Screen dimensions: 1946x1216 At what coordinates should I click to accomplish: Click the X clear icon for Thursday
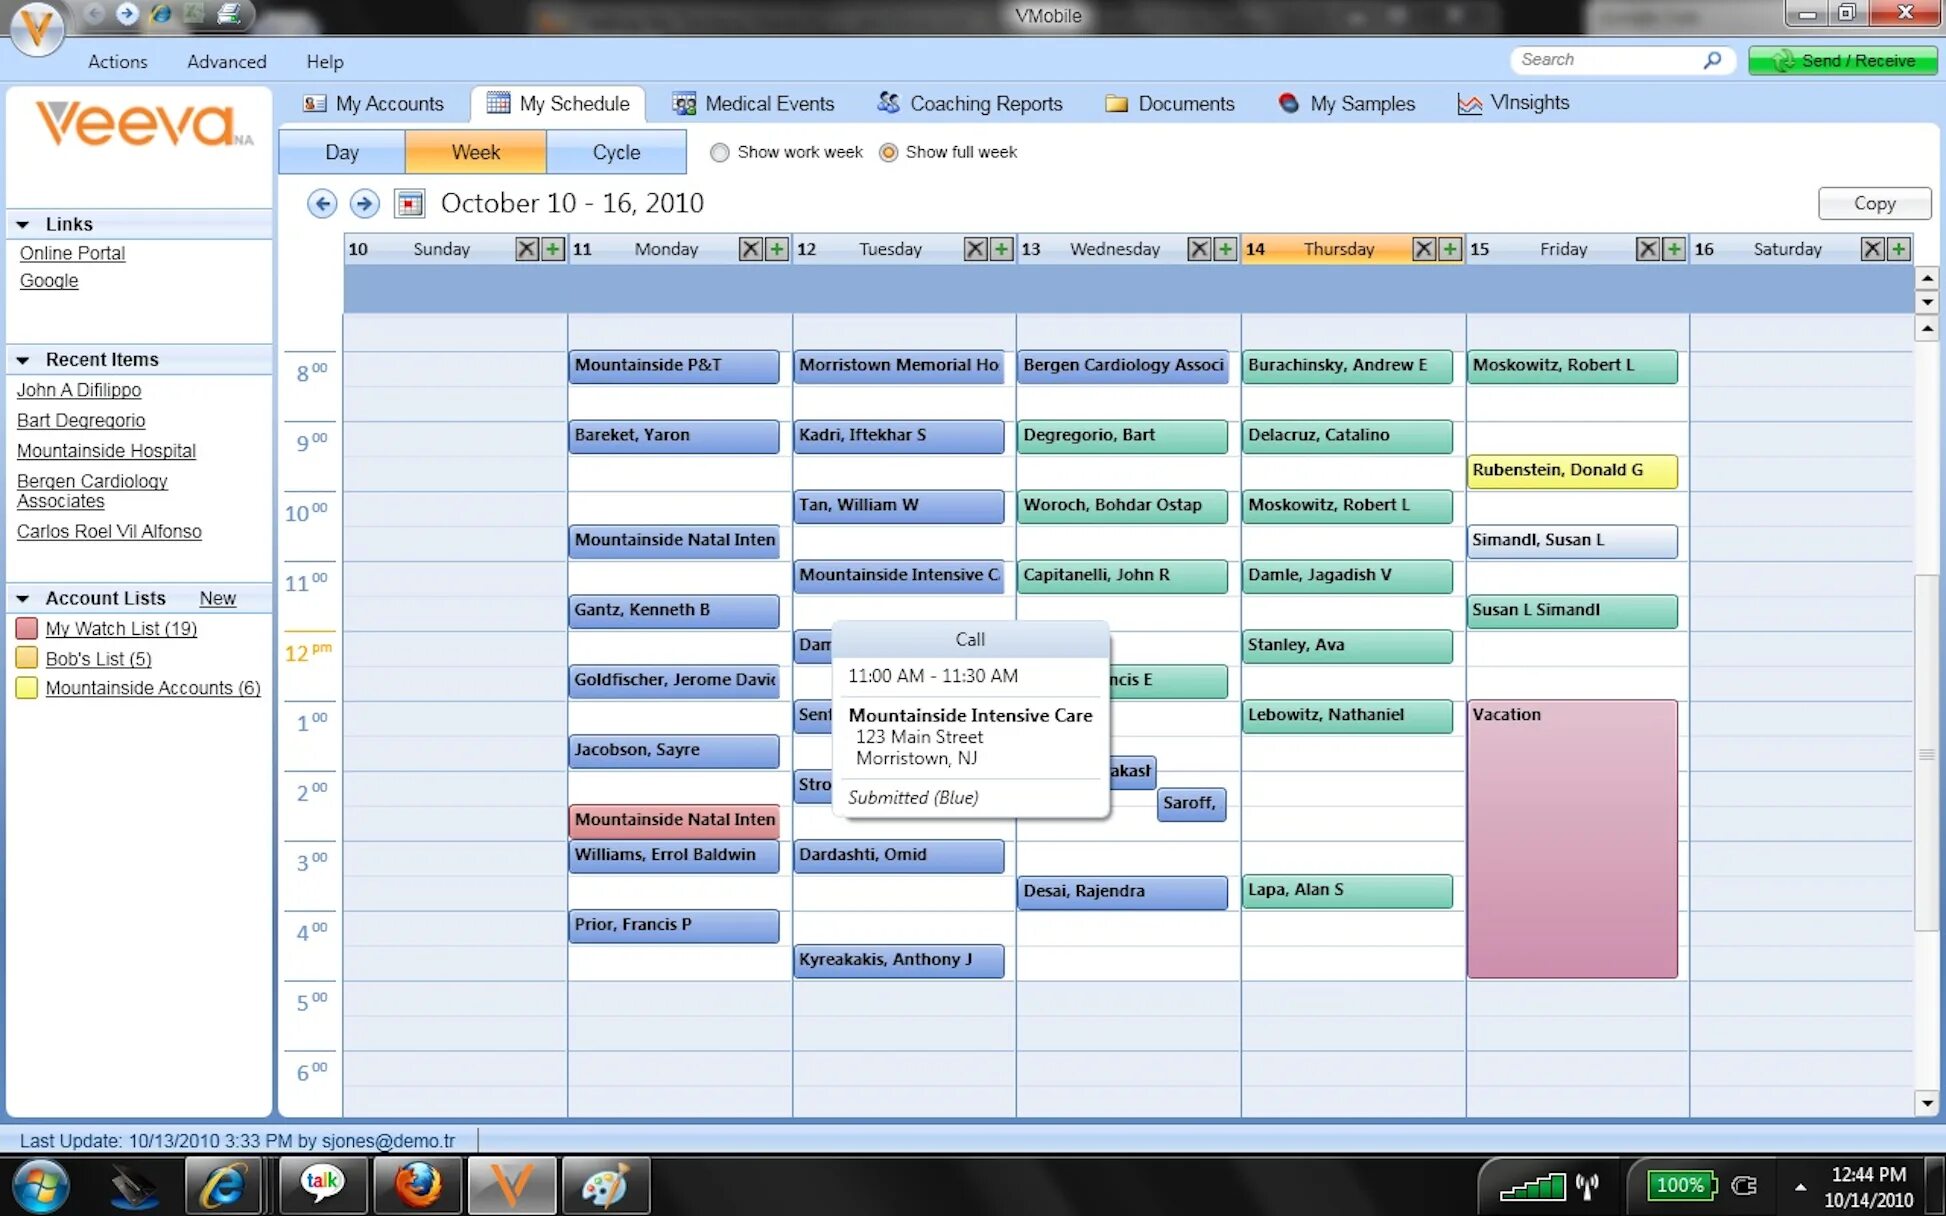1424,249
